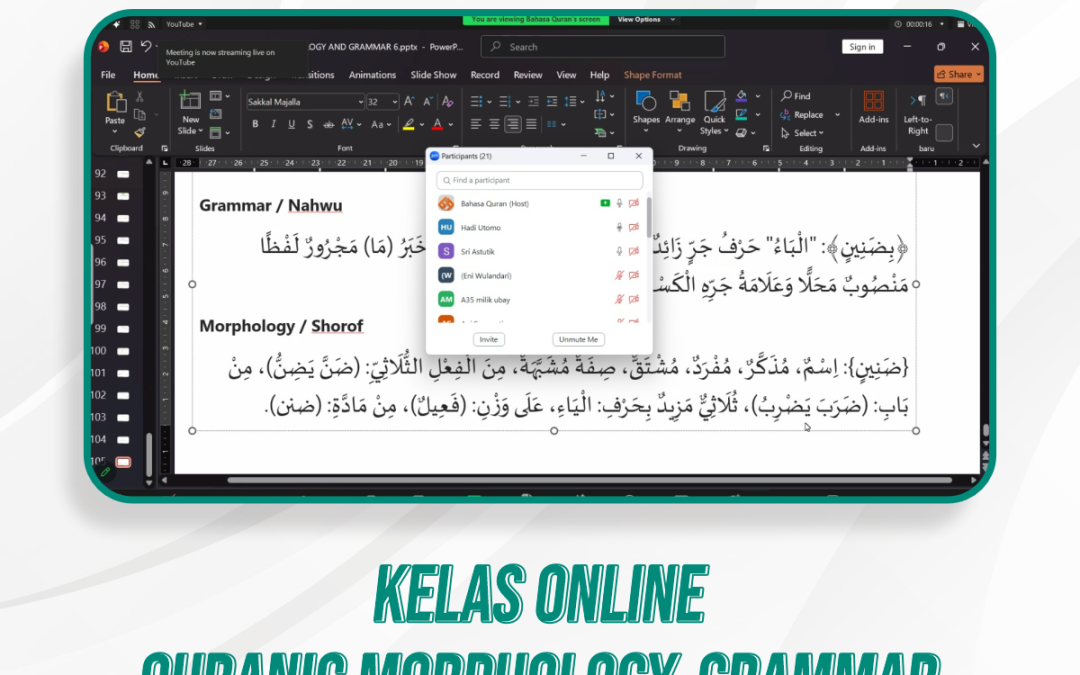Open the Review tab
This screenshot has height=675, width=1080.
coord(528,74)
